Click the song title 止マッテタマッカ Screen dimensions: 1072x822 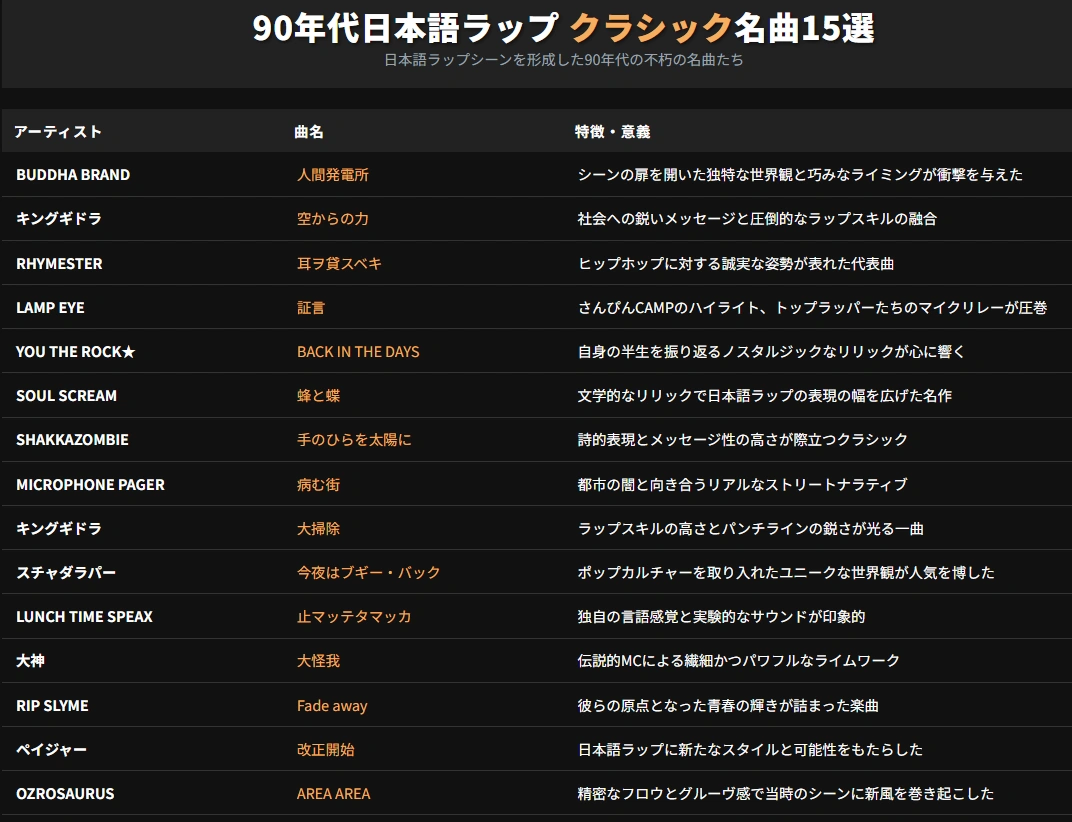pyautogui.click(x=354, y=616)
